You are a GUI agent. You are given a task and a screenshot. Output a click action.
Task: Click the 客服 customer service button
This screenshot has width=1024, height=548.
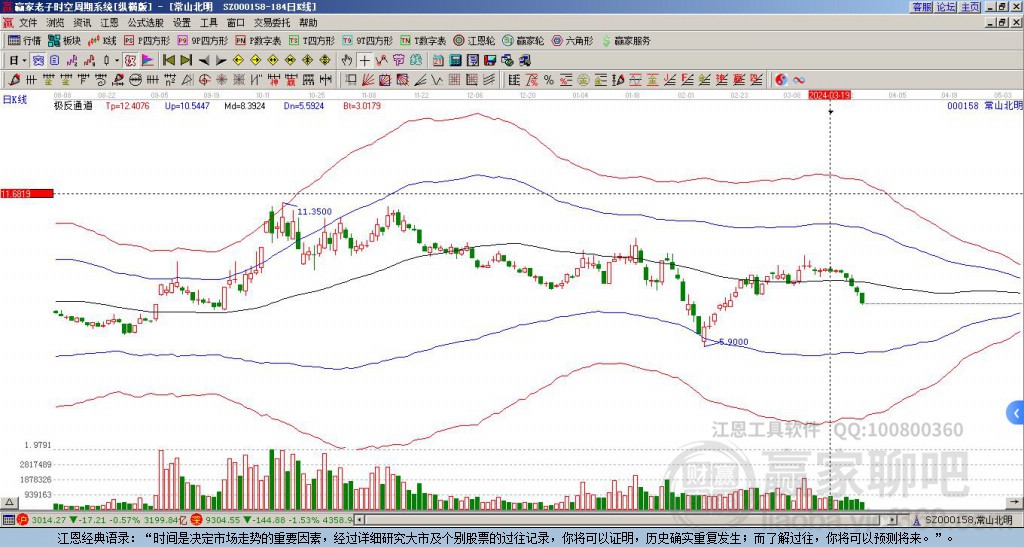click(x=921, y=7)
